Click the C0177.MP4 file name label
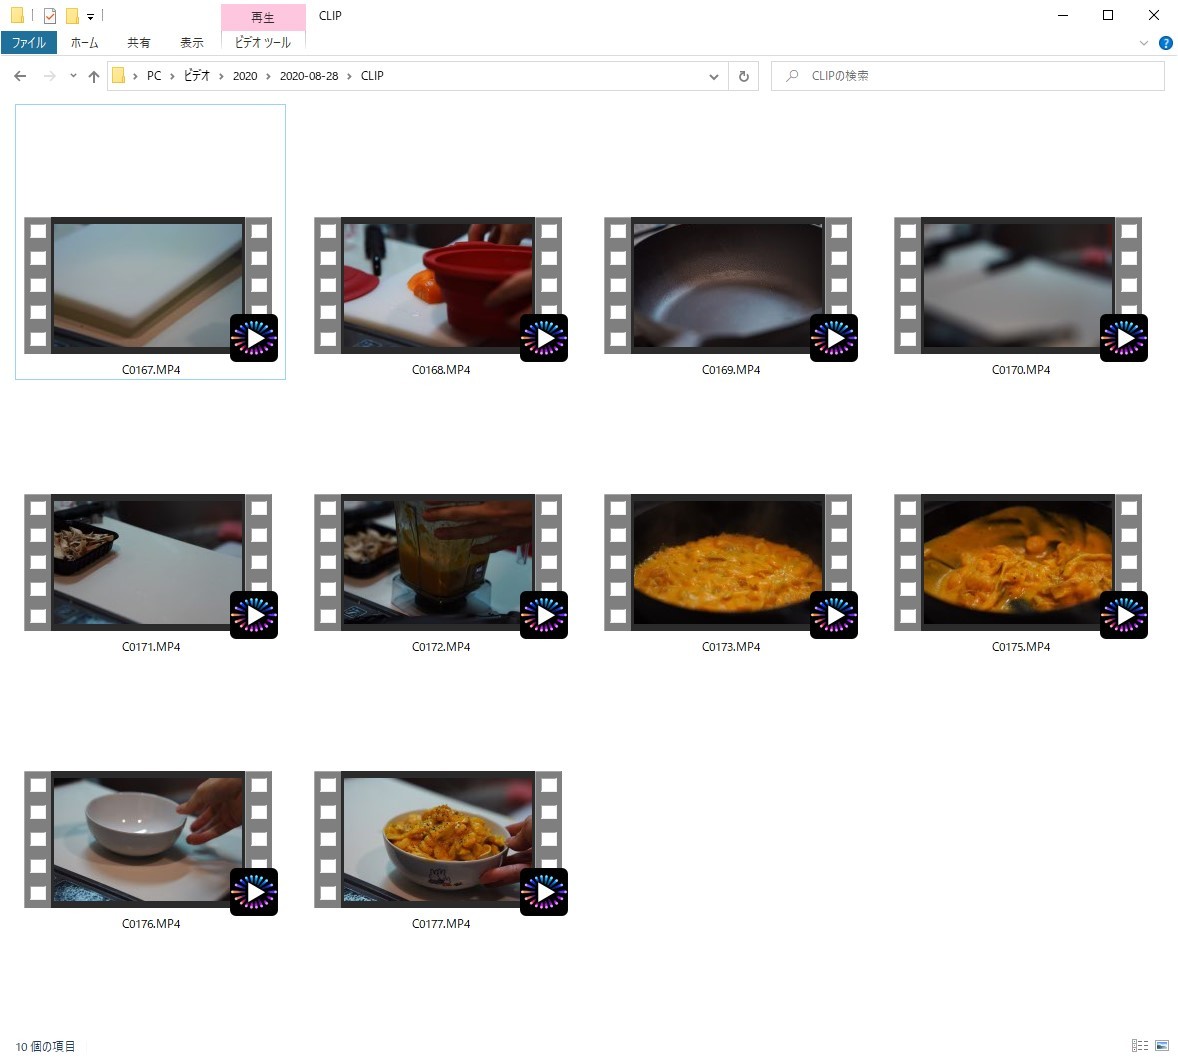The image size is (1178, 1059). tap(441, 924)
